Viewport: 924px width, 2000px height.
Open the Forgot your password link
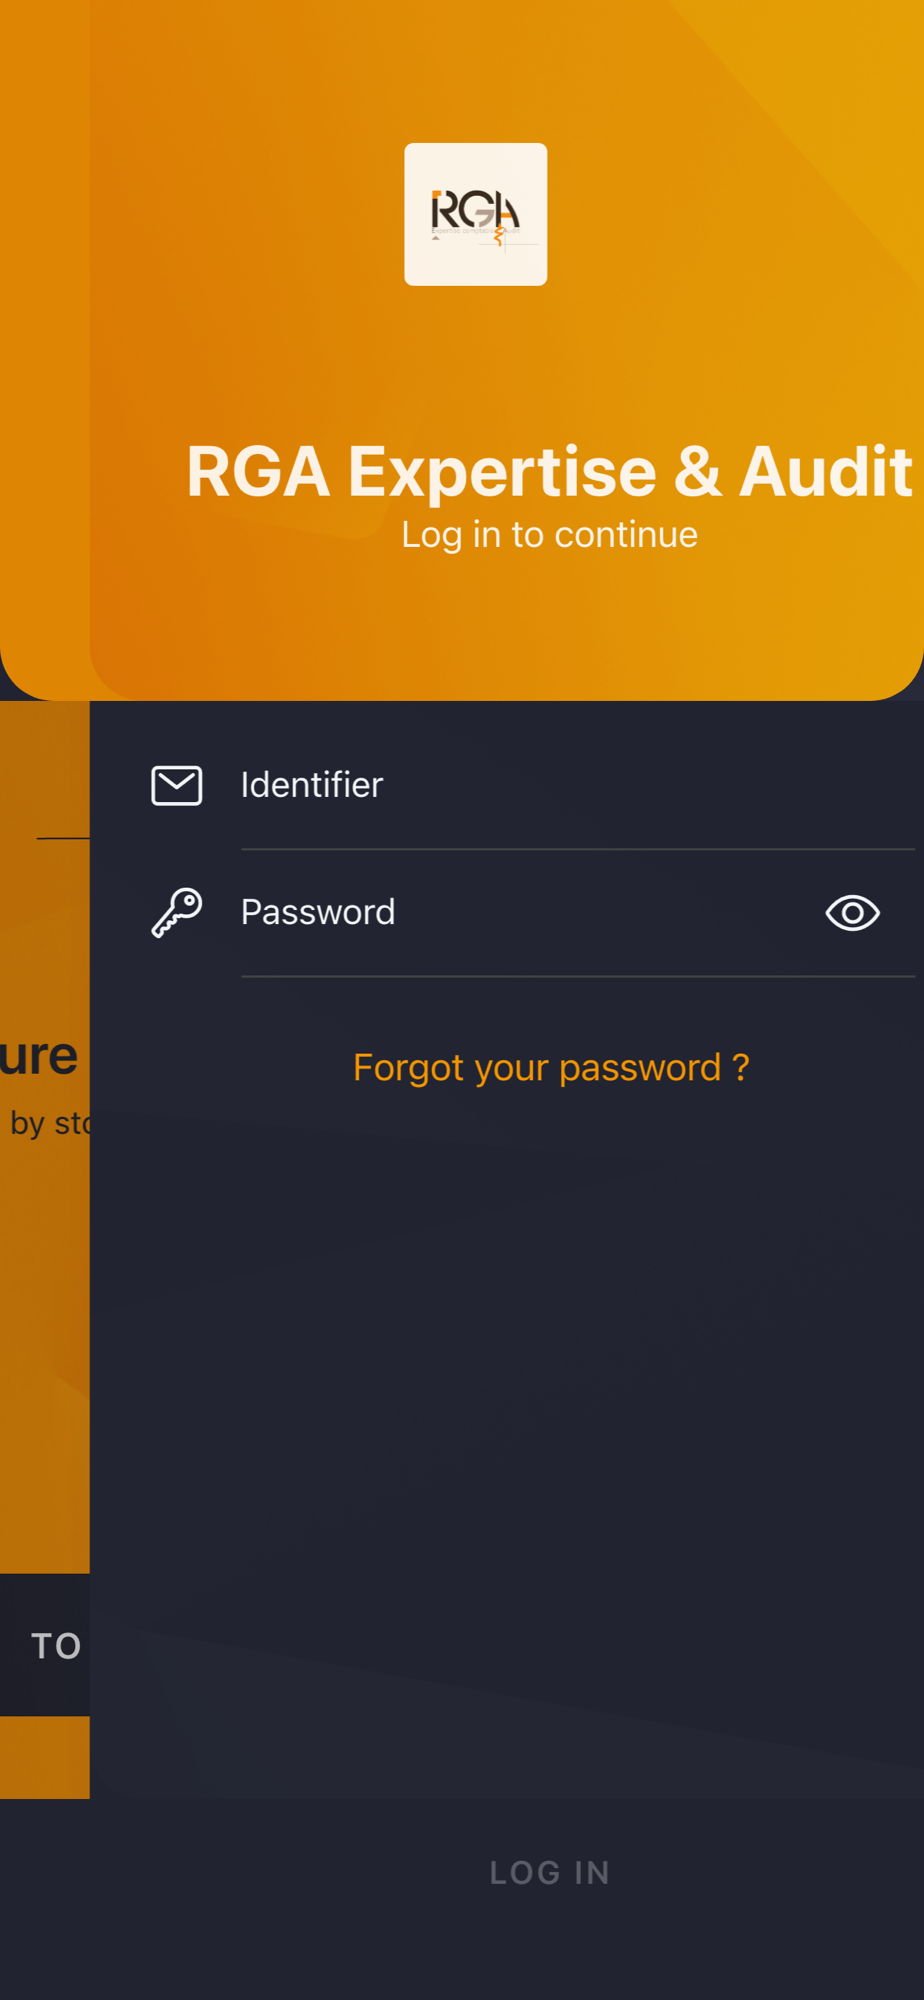[551, 1068]
